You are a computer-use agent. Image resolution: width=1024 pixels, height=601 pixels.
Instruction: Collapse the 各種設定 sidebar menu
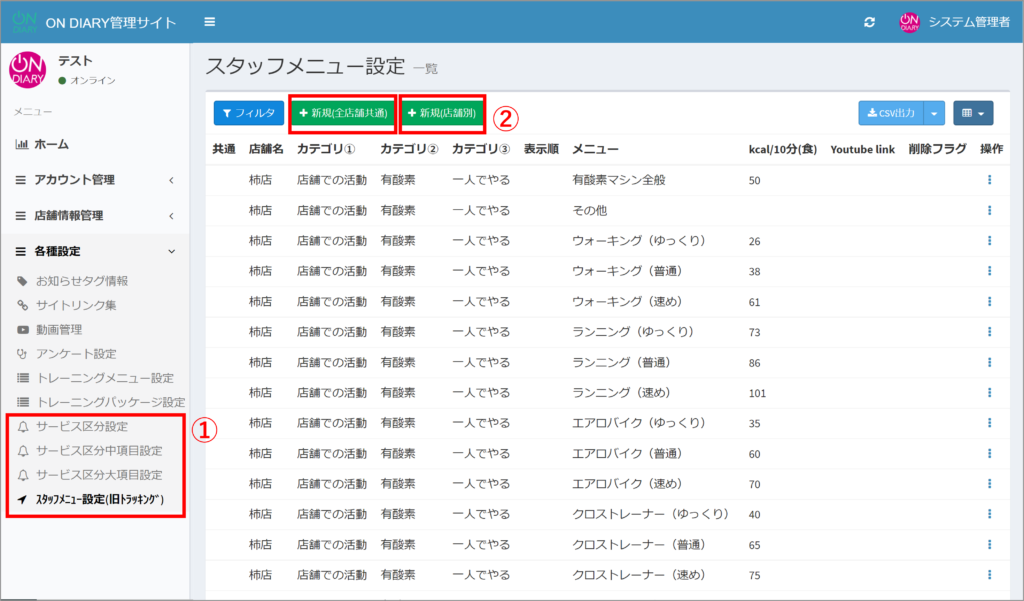point(94,251)
